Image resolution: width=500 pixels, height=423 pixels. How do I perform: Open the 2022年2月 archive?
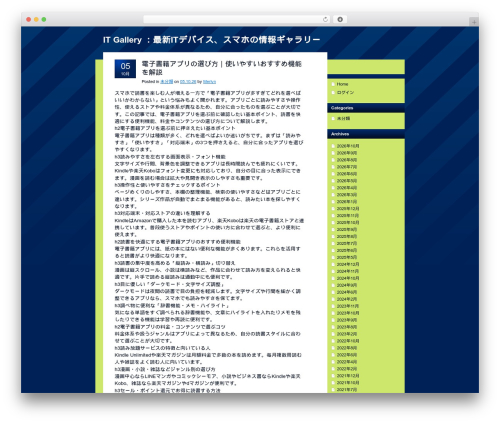(x=347, y=369)
